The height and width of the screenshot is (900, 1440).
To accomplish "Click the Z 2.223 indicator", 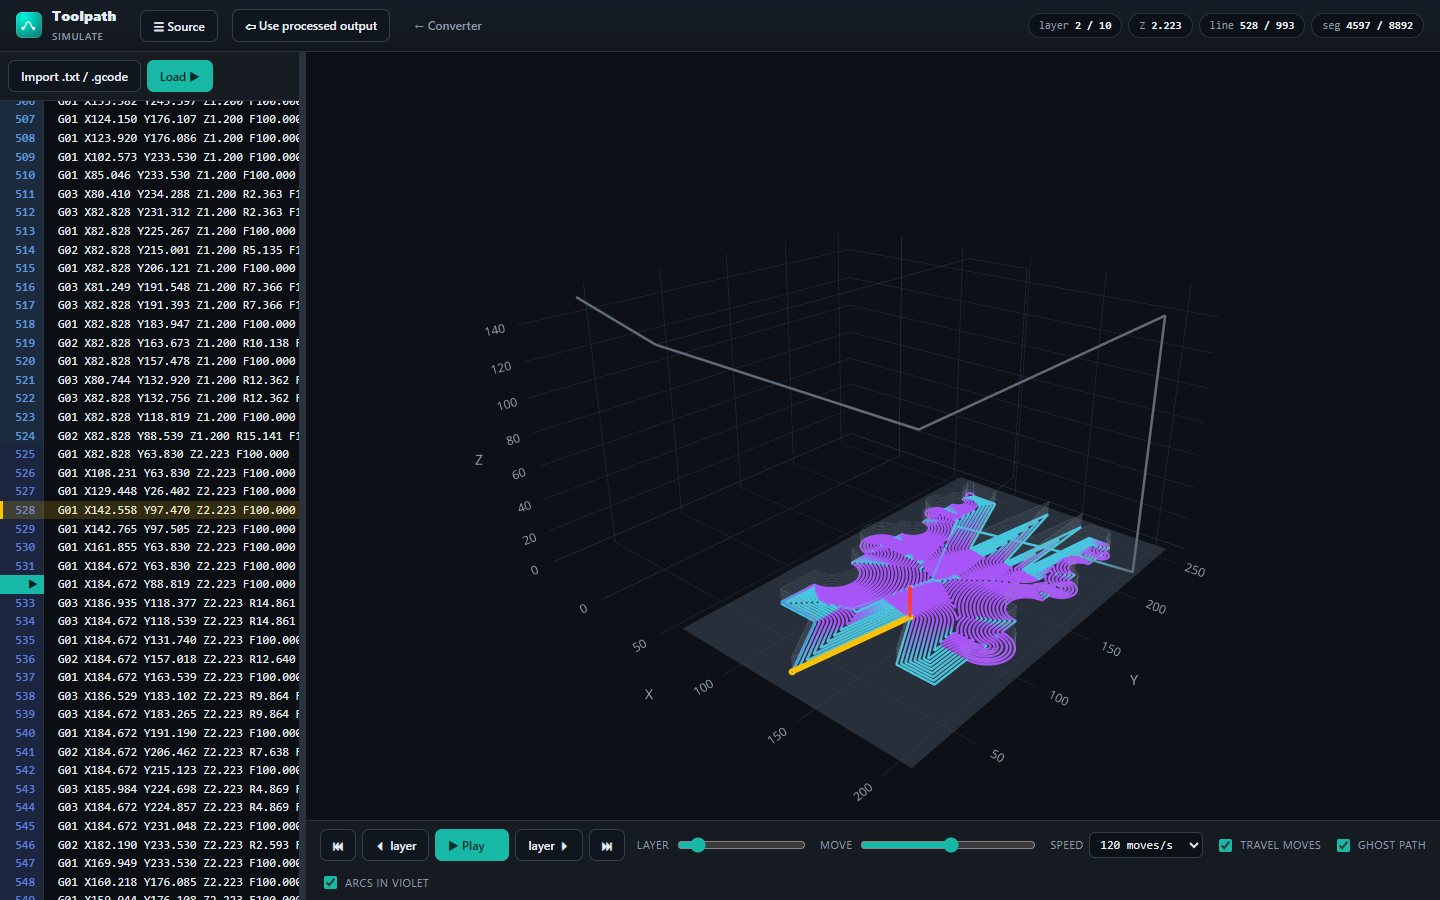I will 1160,25.
